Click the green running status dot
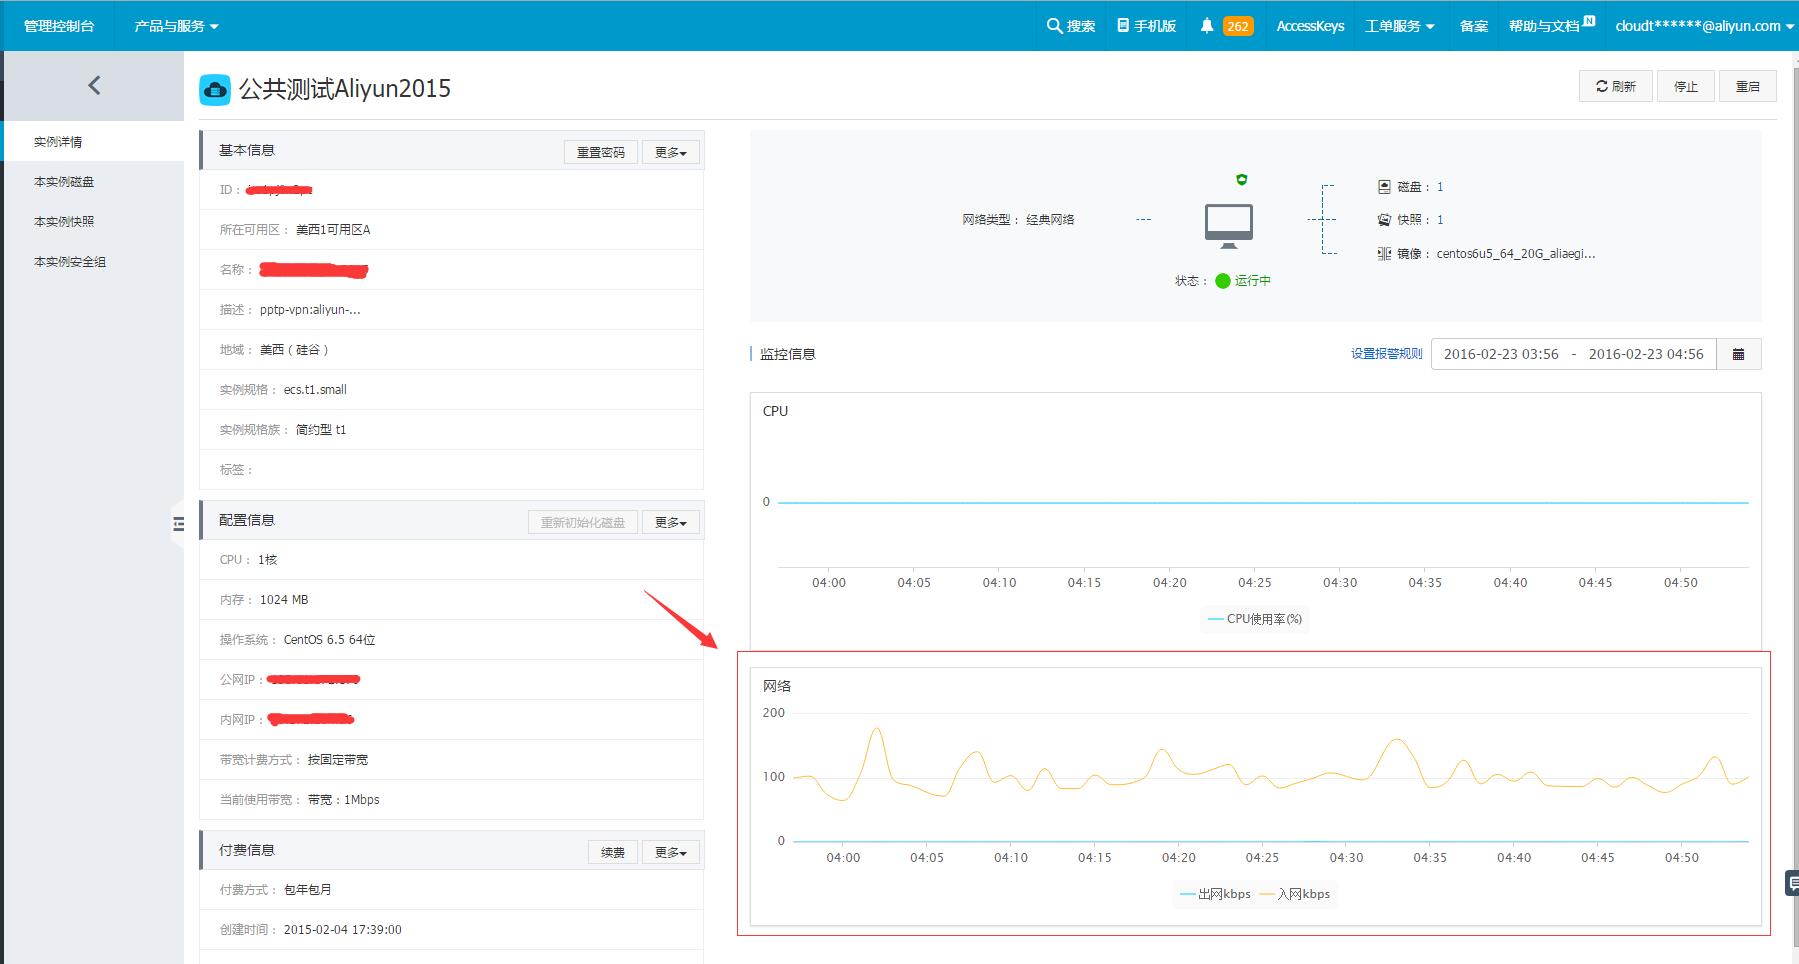The image size is (1799, 964). point(1222,281)
